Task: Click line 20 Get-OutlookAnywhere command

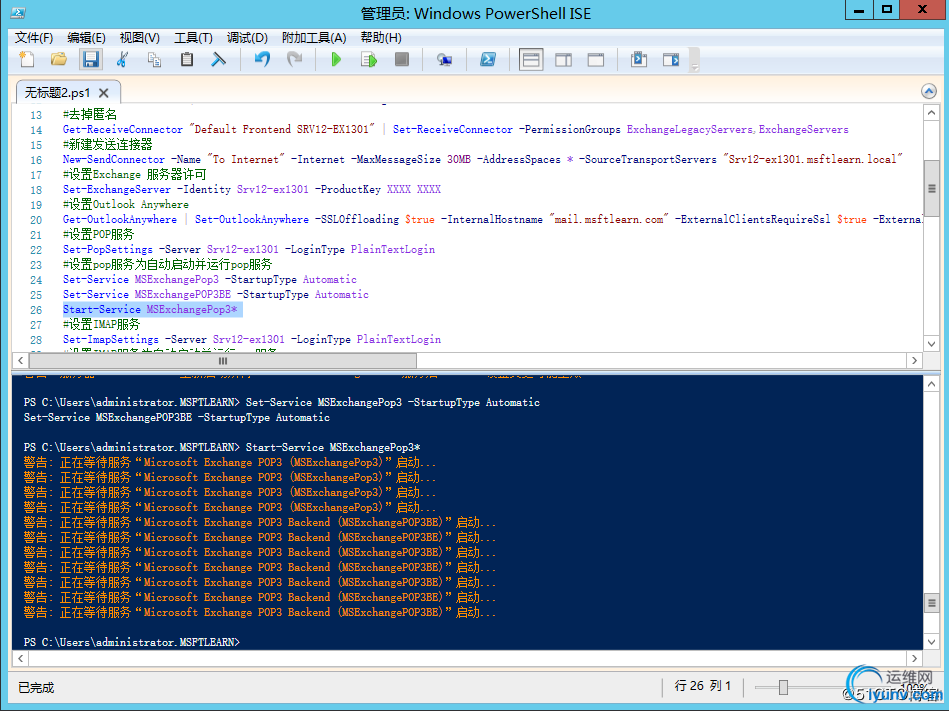Action: coord(492,220)
